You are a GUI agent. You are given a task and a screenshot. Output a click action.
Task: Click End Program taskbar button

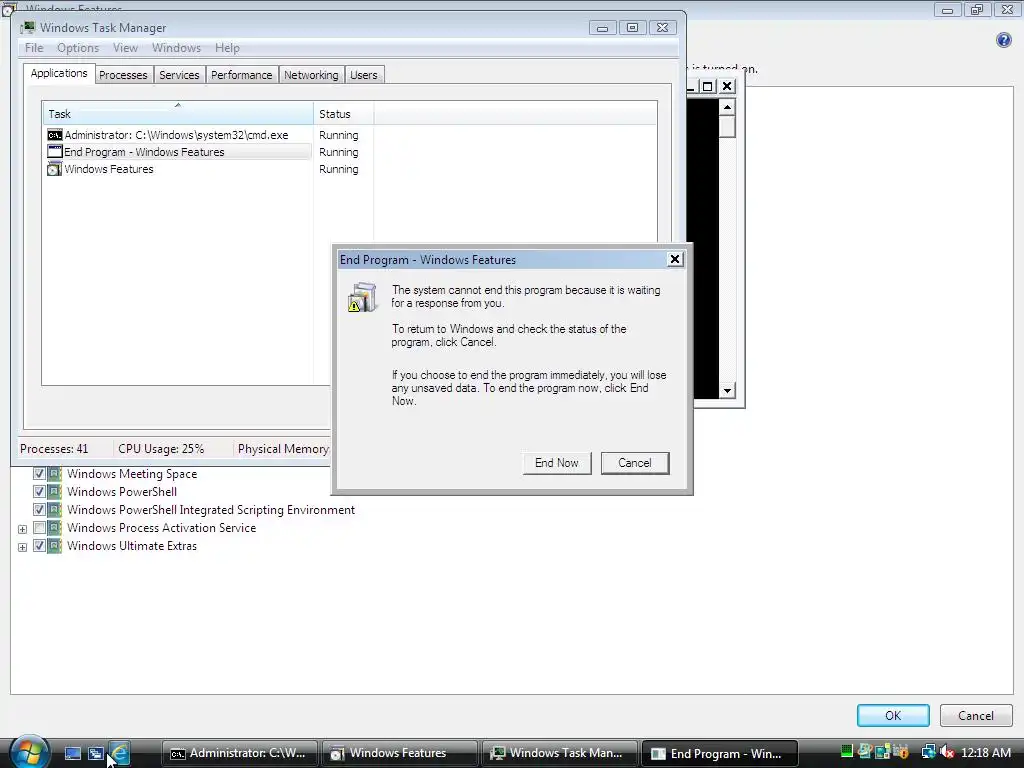720,754
